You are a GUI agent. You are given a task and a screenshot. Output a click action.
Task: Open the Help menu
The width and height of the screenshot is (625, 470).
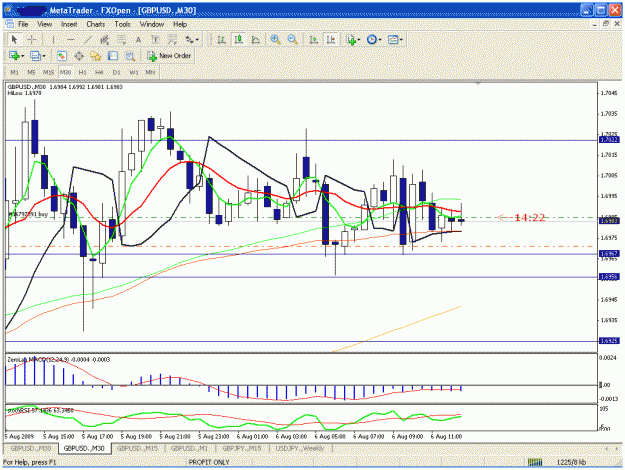click(180, 24)
